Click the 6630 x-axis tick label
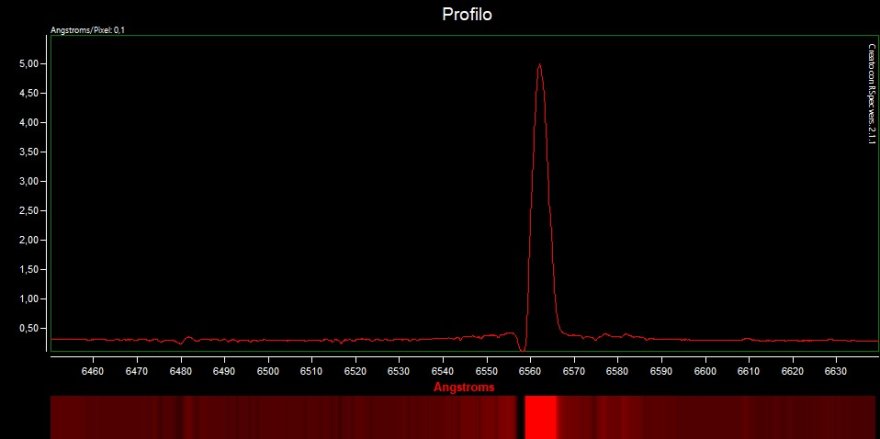This screenshot has height=439, width=880. (836, 371)
